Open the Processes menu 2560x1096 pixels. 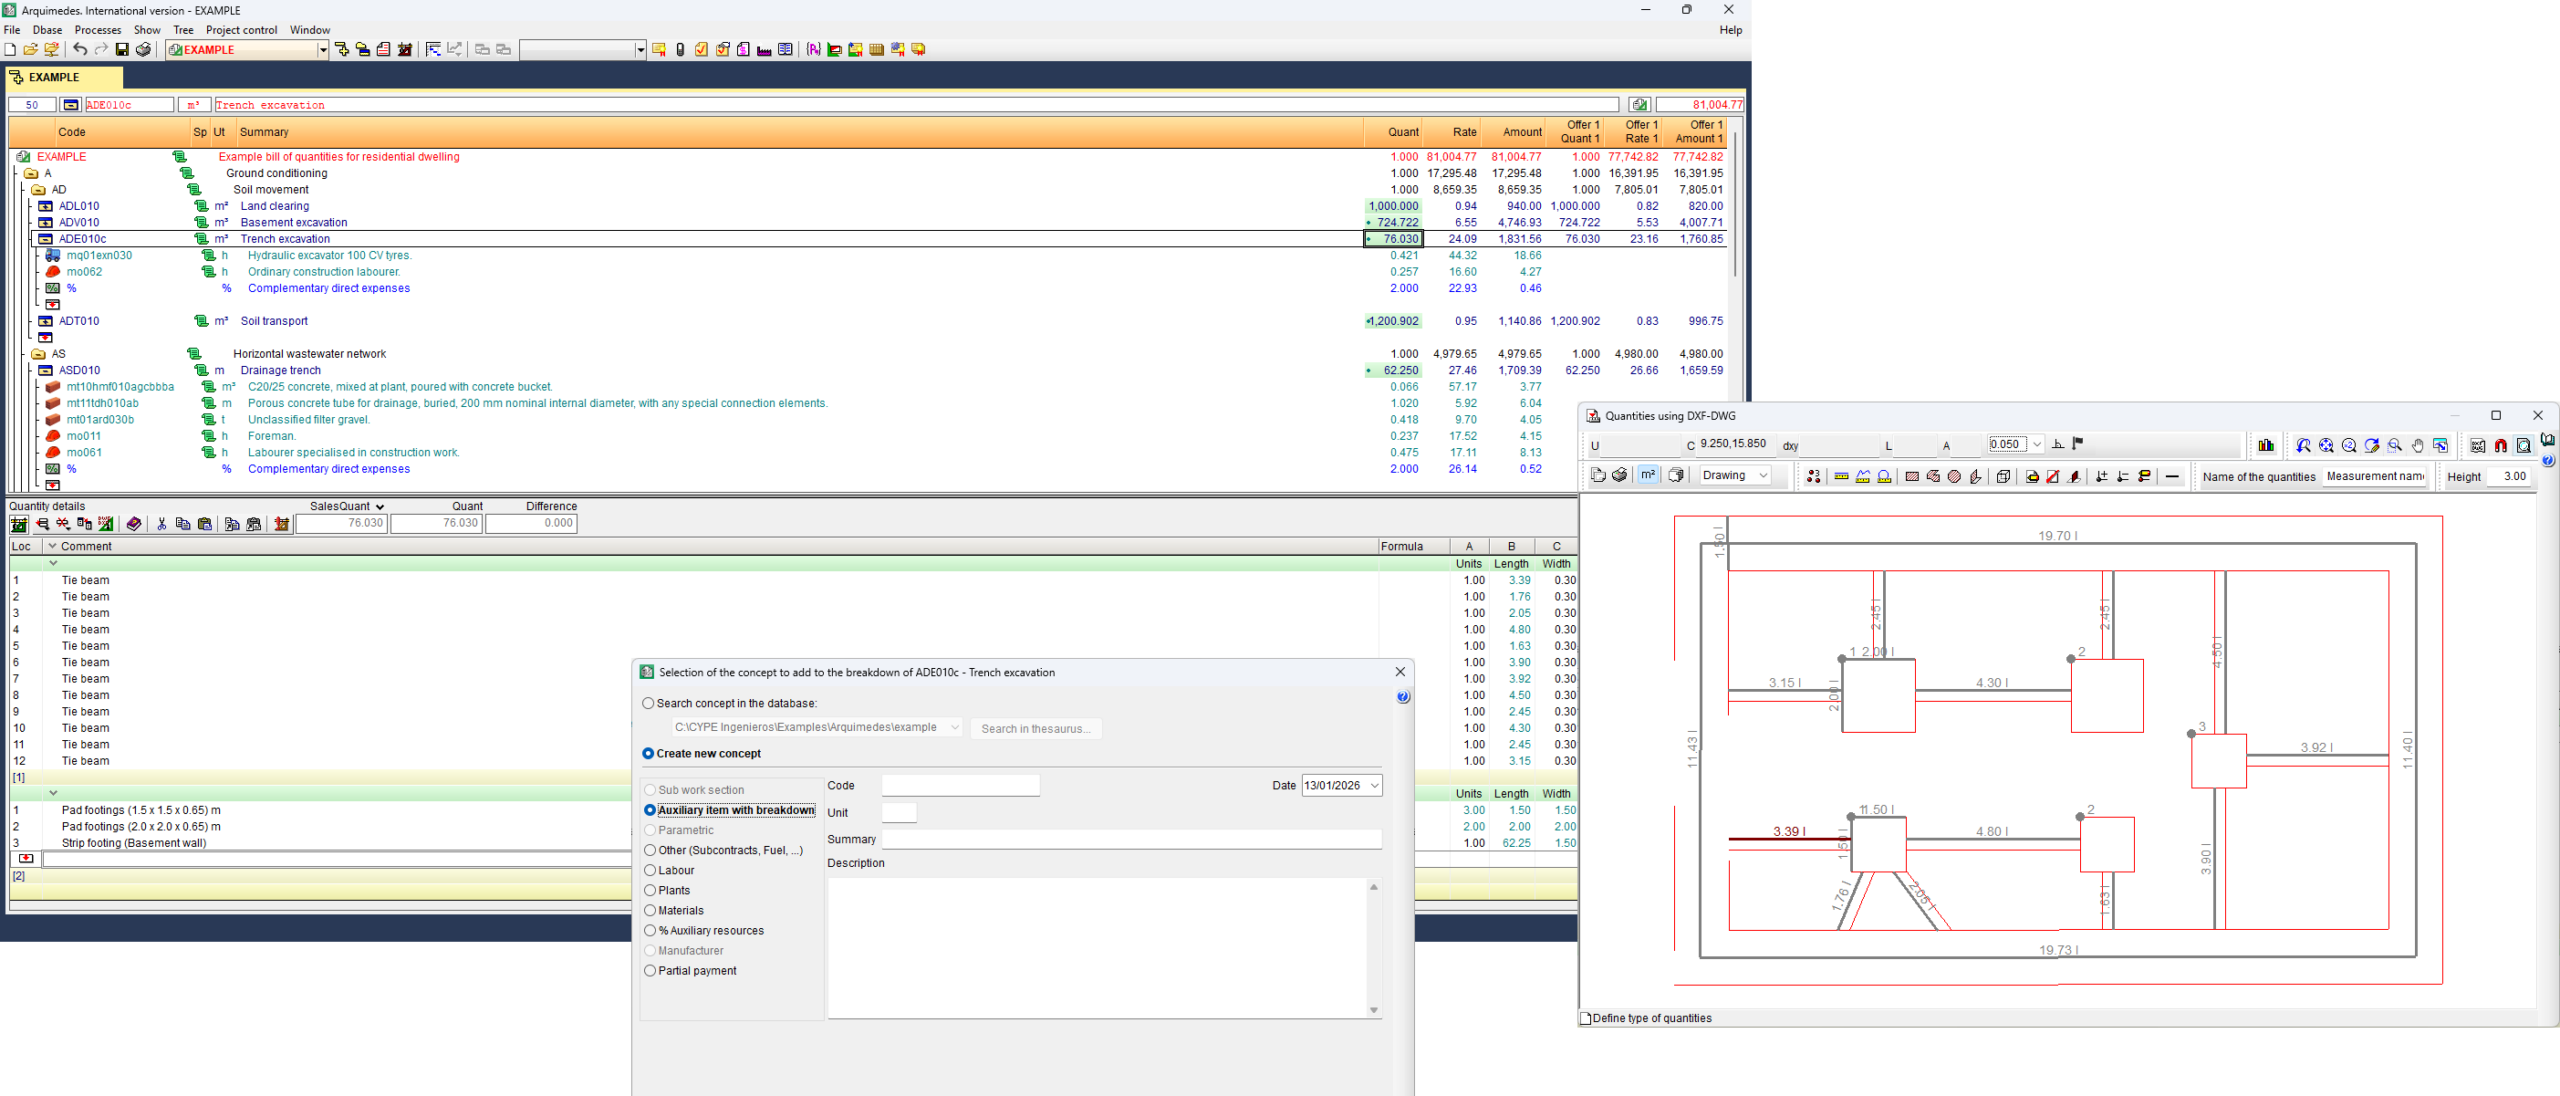(98, 30)
